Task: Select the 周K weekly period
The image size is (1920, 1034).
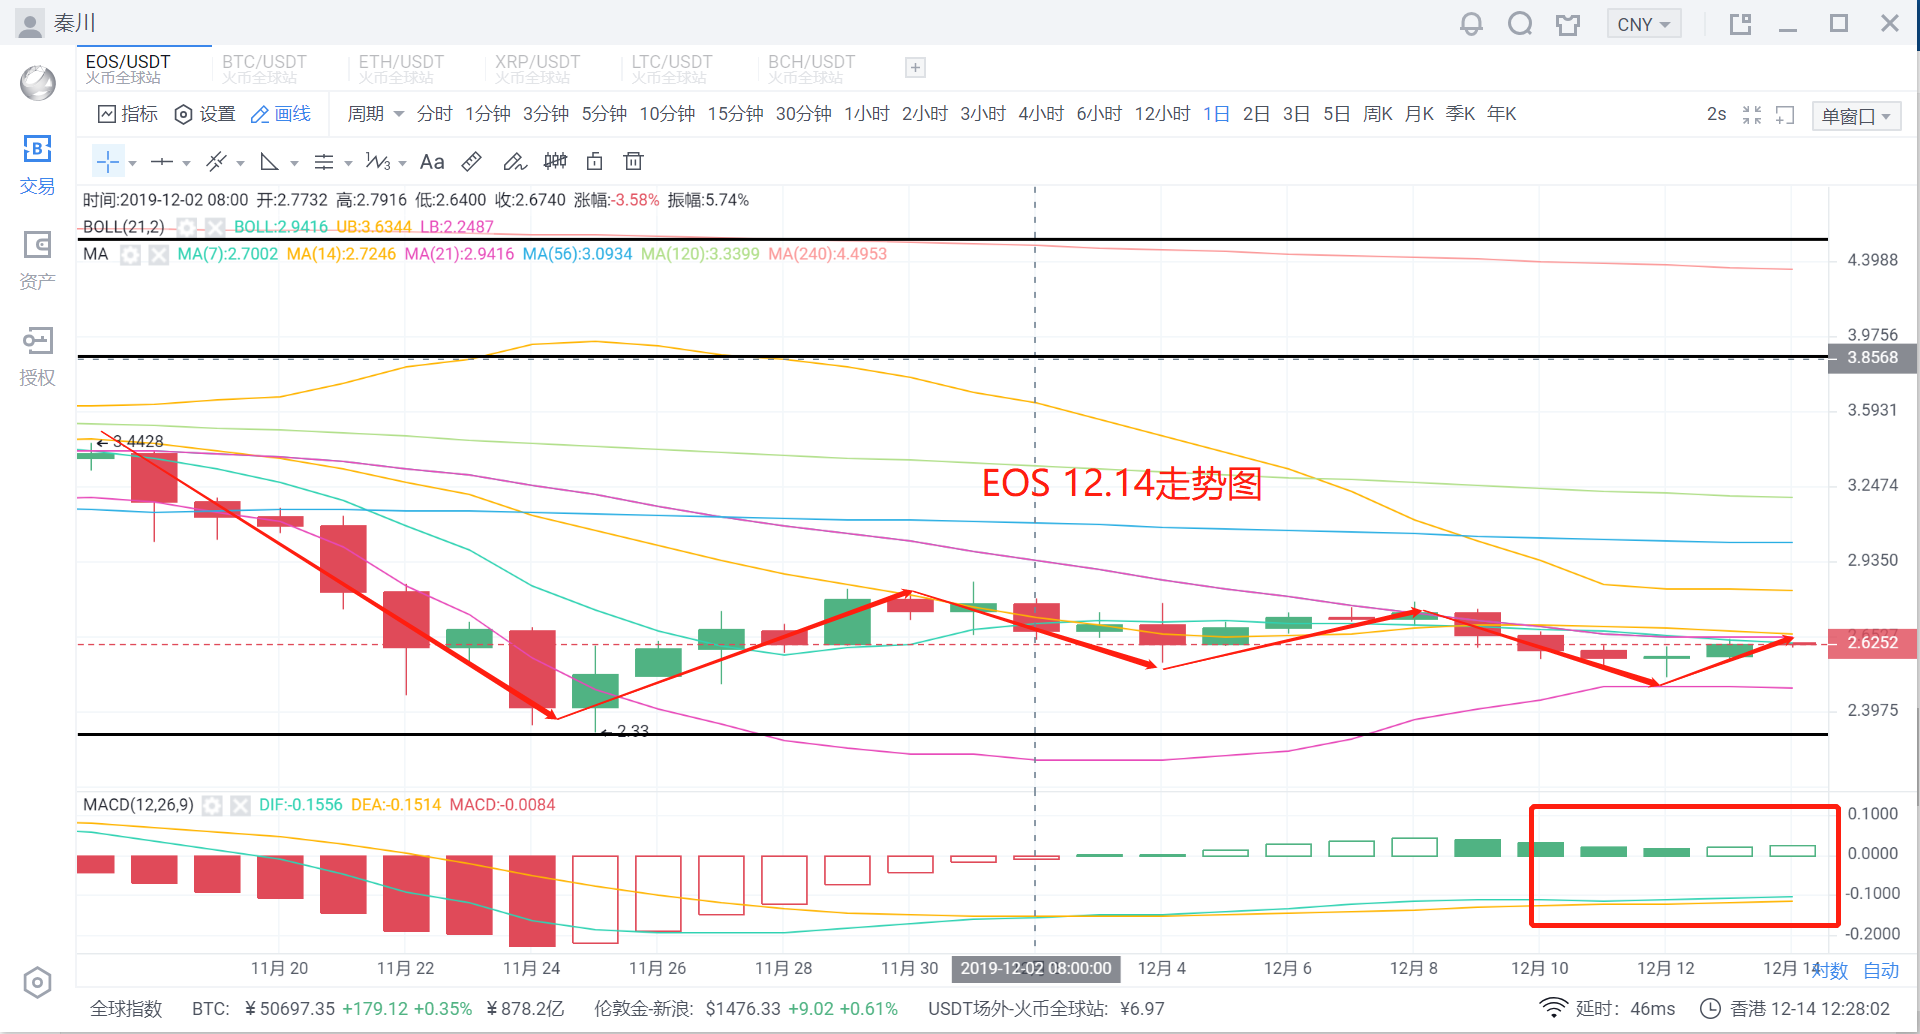Action: [x=1378, y=114]
